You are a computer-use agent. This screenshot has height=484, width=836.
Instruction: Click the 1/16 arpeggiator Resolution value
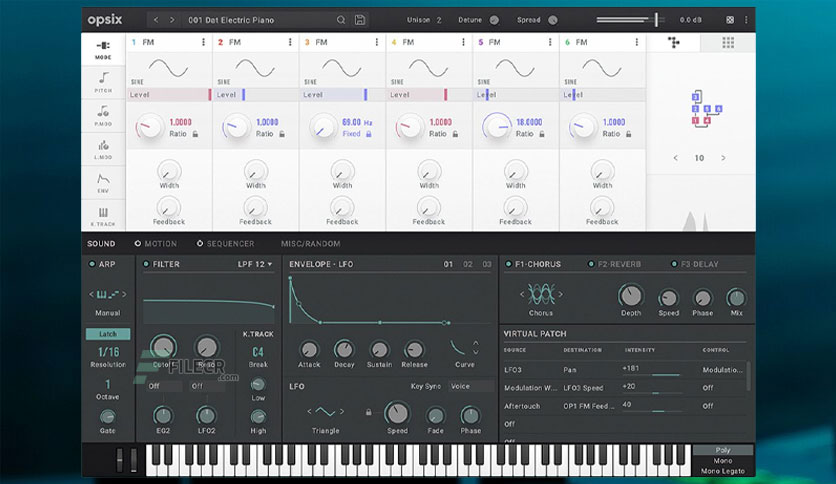pos(108,352)
